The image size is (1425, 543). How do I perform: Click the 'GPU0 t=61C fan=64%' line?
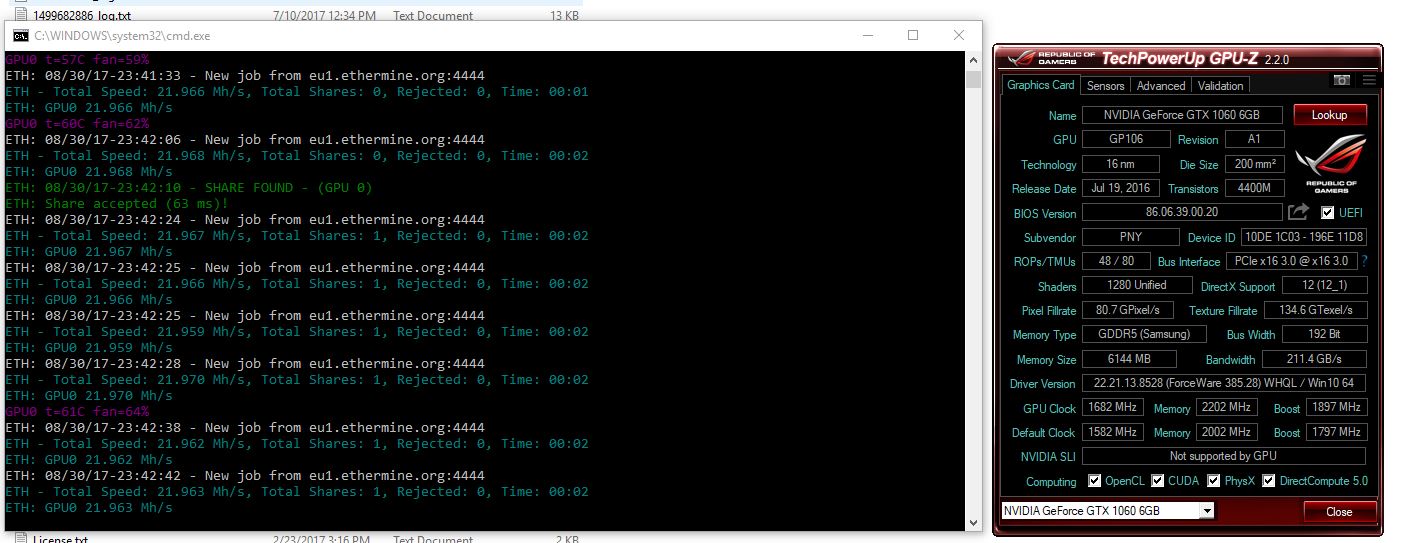point(77,412)
